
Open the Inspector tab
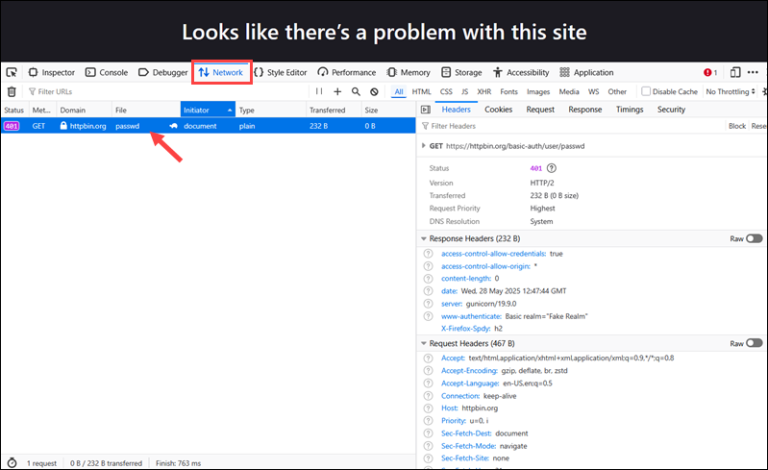coord(51,72)
